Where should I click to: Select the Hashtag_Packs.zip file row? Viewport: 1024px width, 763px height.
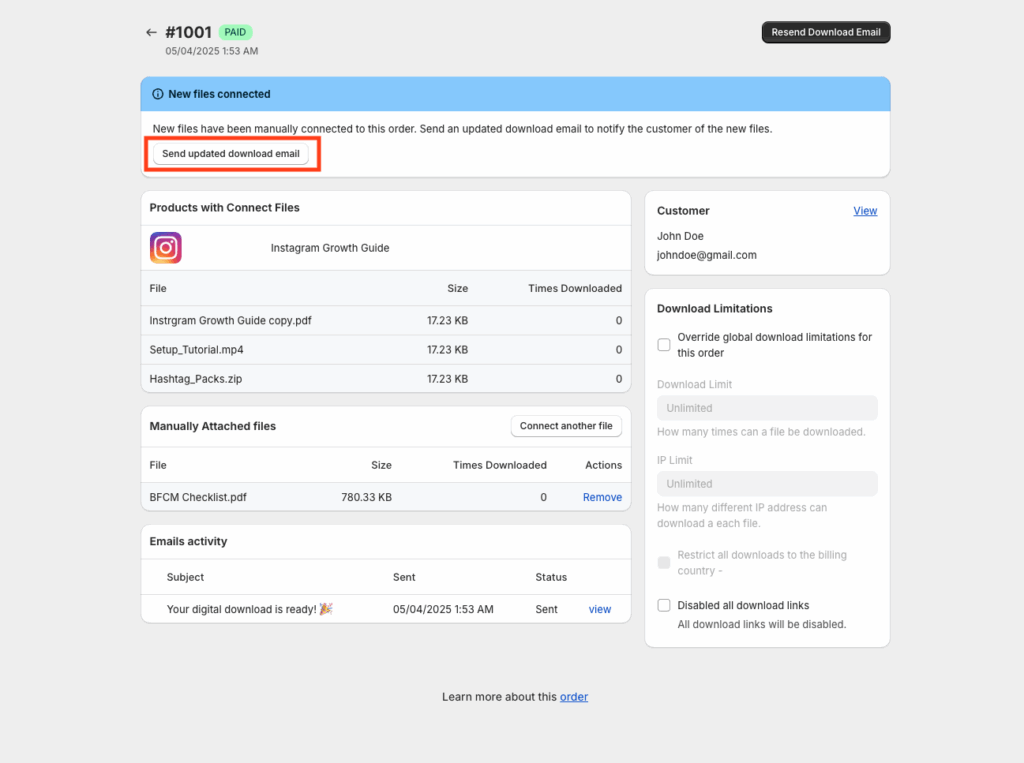(196, 379)
